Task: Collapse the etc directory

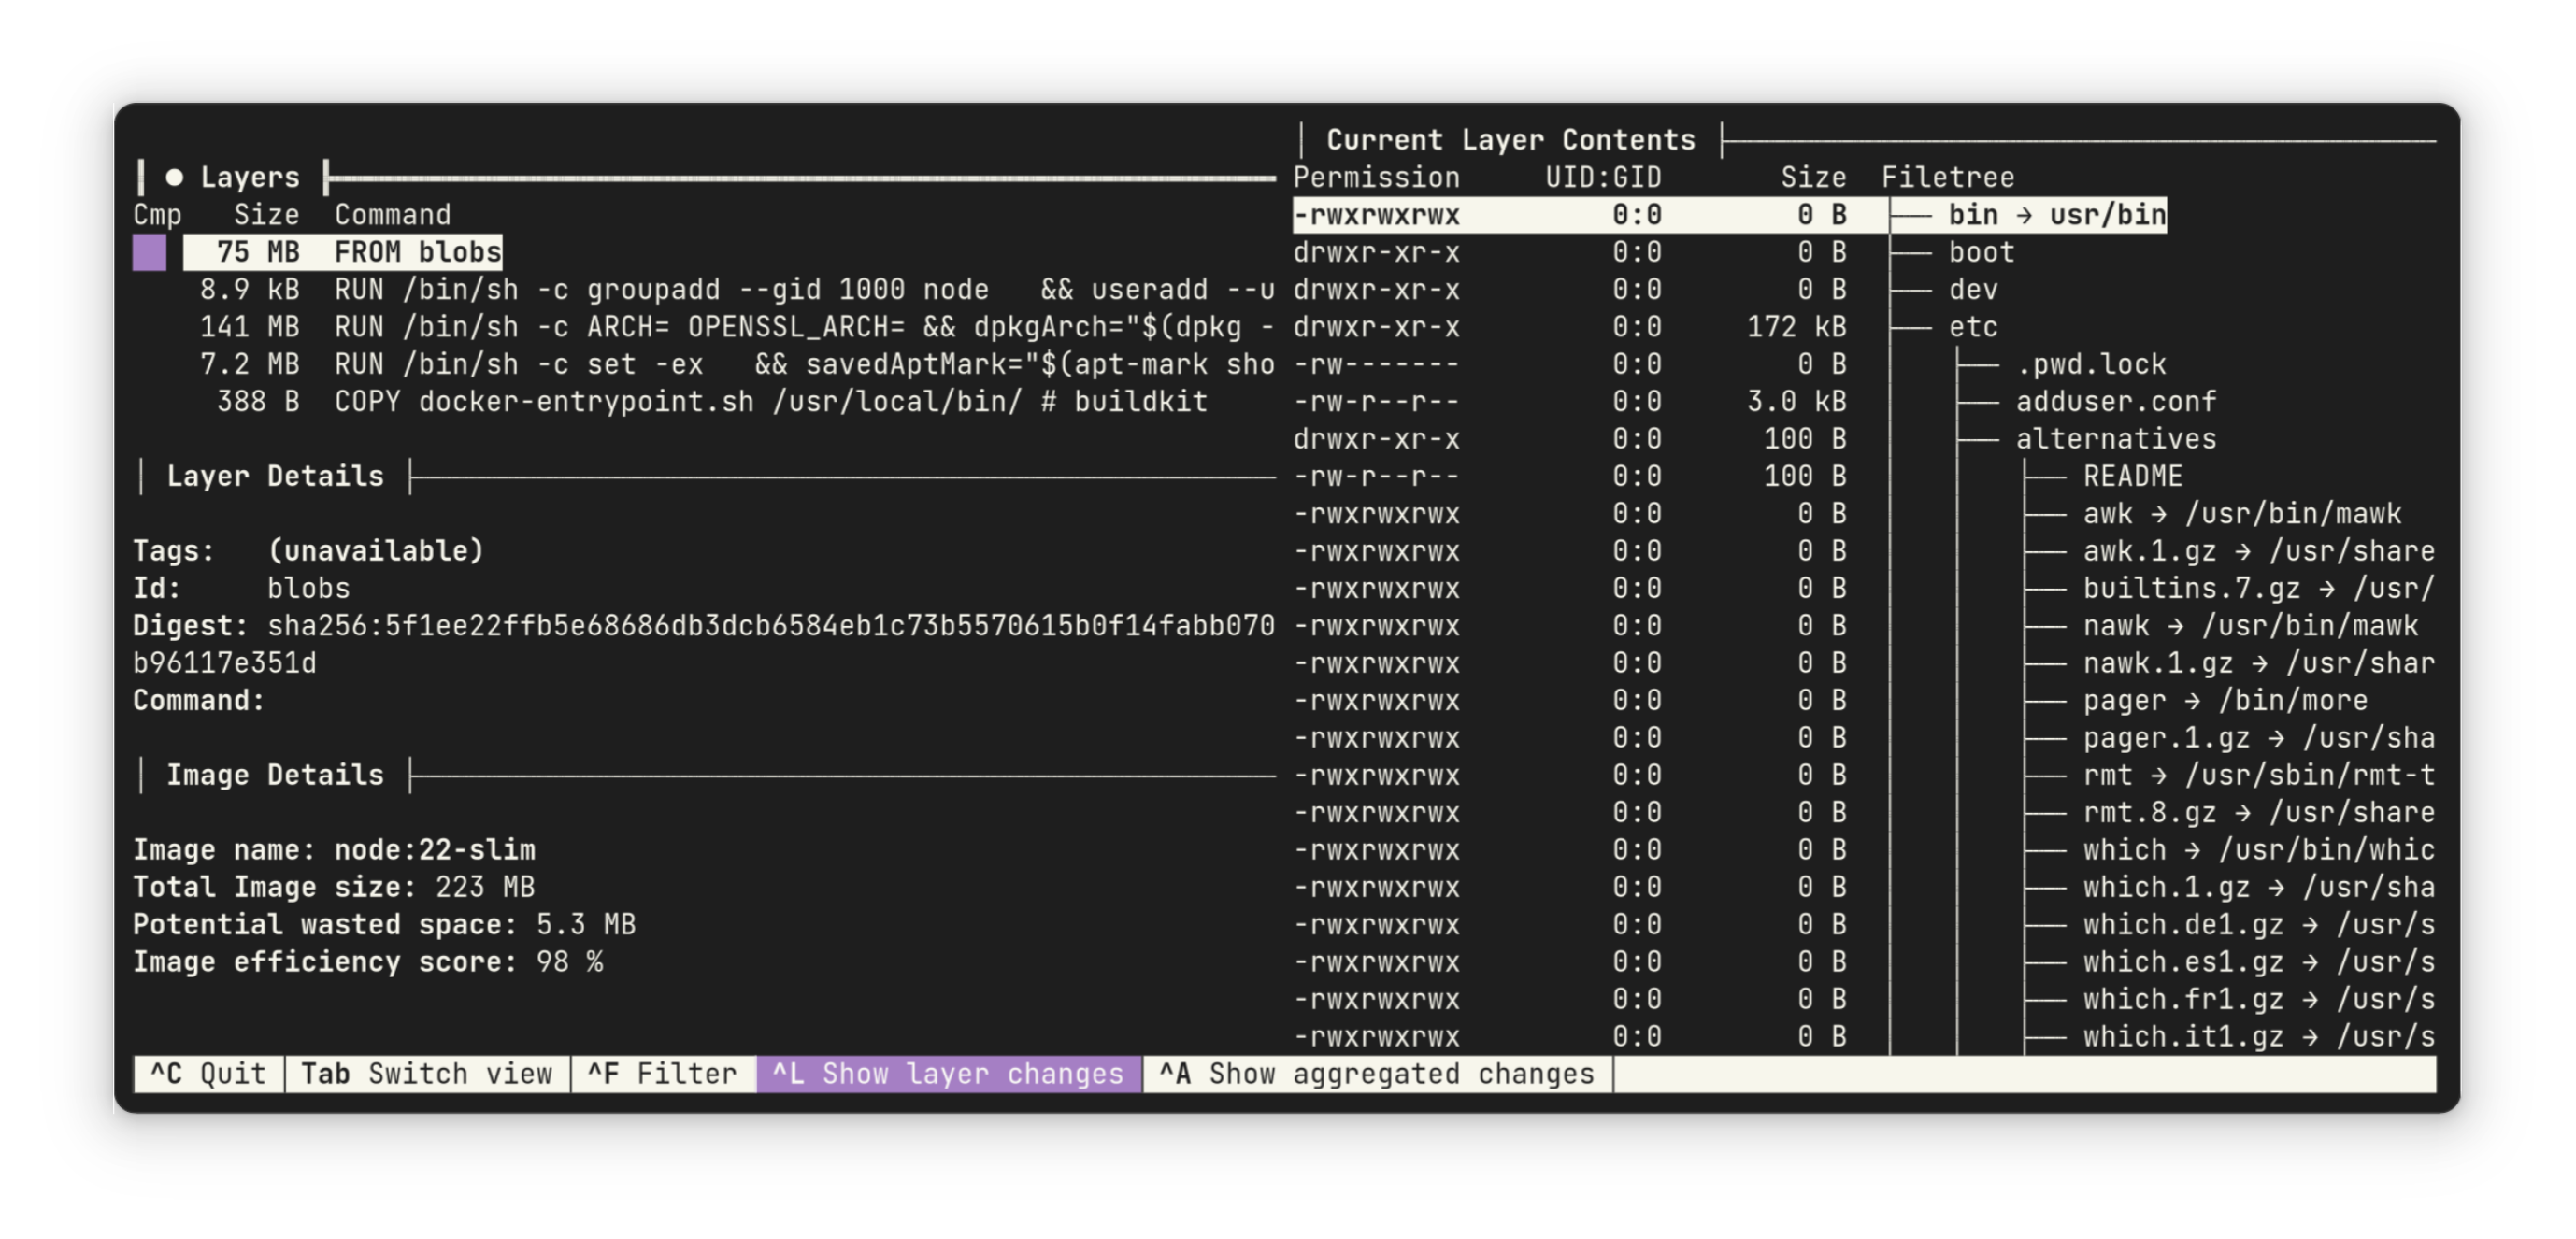Action: (x=1974, y=326)
